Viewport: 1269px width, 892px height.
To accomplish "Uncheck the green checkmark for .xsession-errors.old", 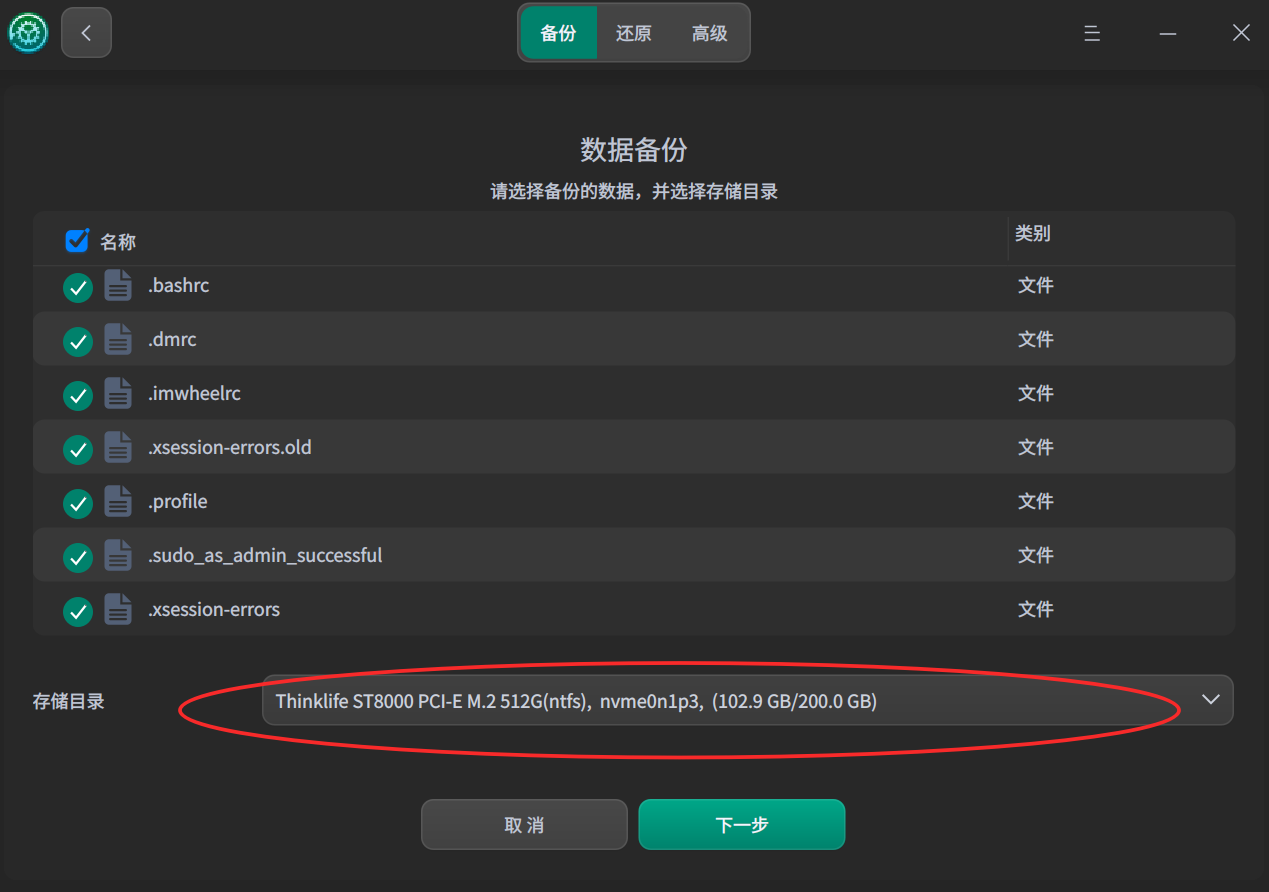I will point(78,450).
